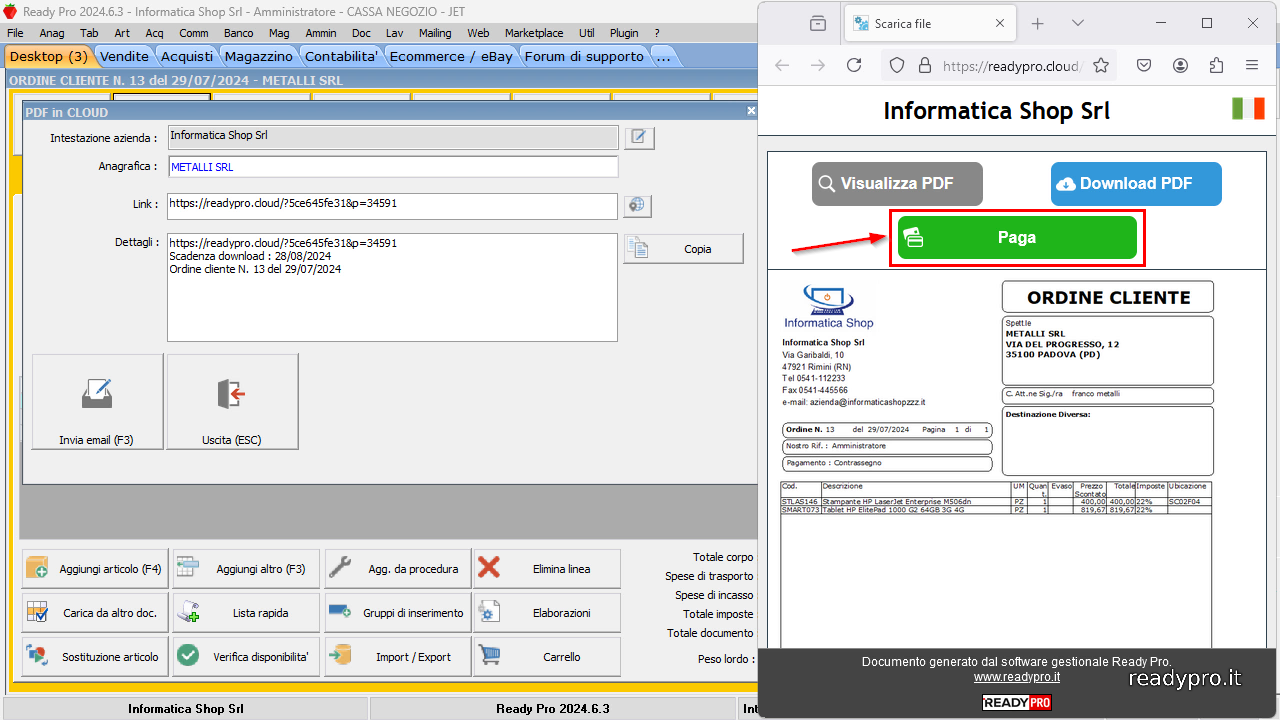Click Uscita (ESC) button
Viewport: 1280px width, 720px height.
click(x=232, y=401)
